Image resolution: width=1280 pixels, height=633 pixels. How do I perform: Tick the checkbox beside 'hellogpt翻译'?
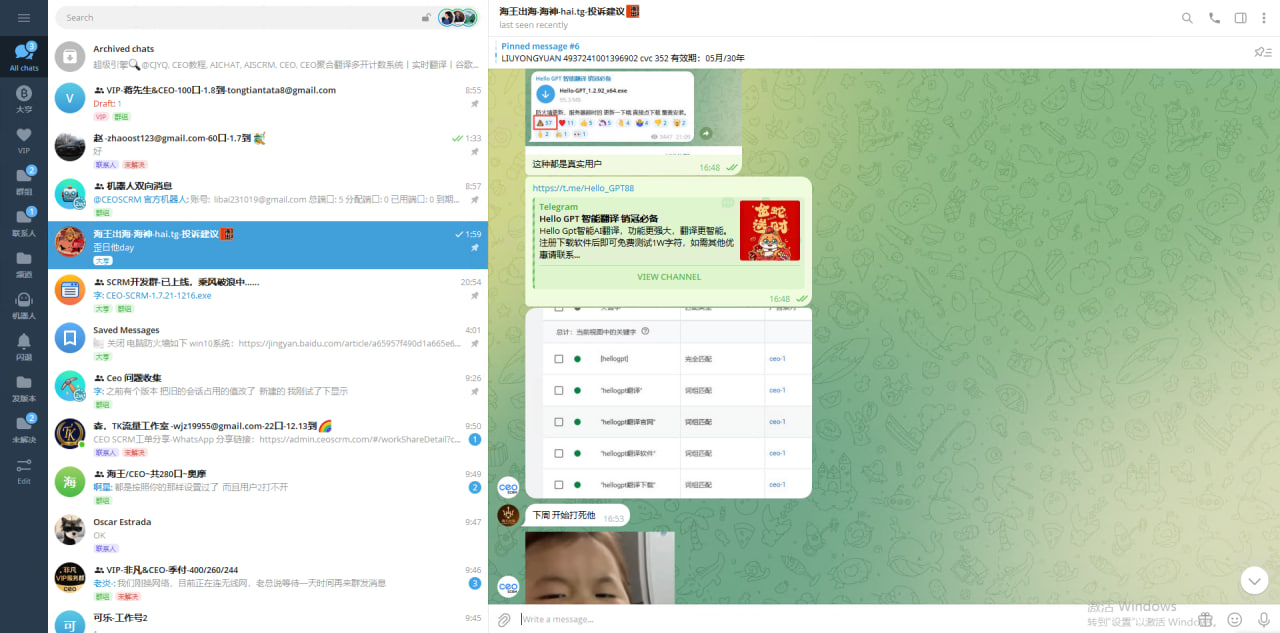point(558,391)
